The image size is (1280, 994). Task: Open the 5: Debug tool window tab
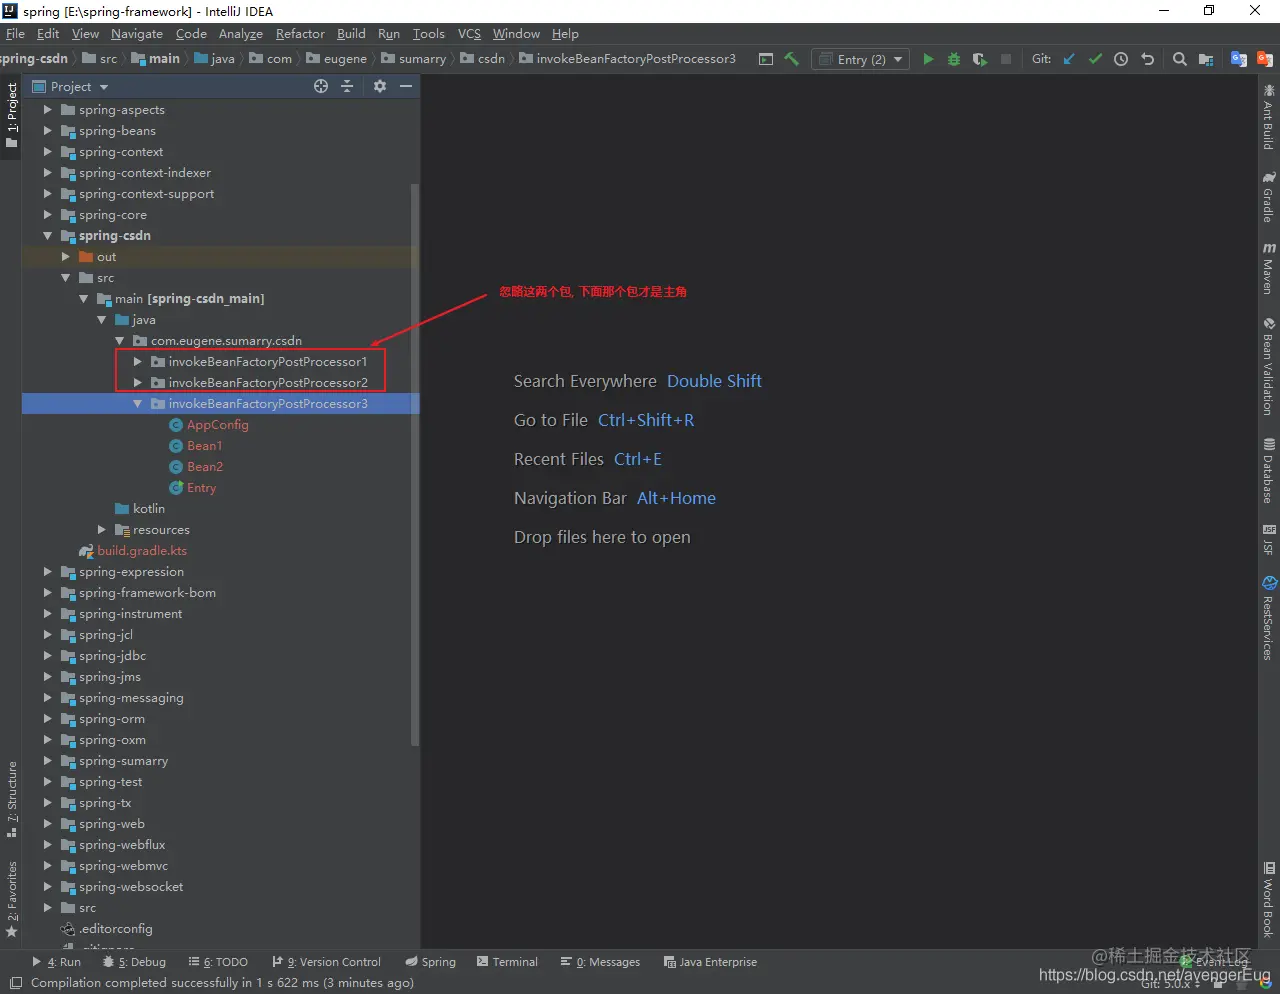point(135,962)
